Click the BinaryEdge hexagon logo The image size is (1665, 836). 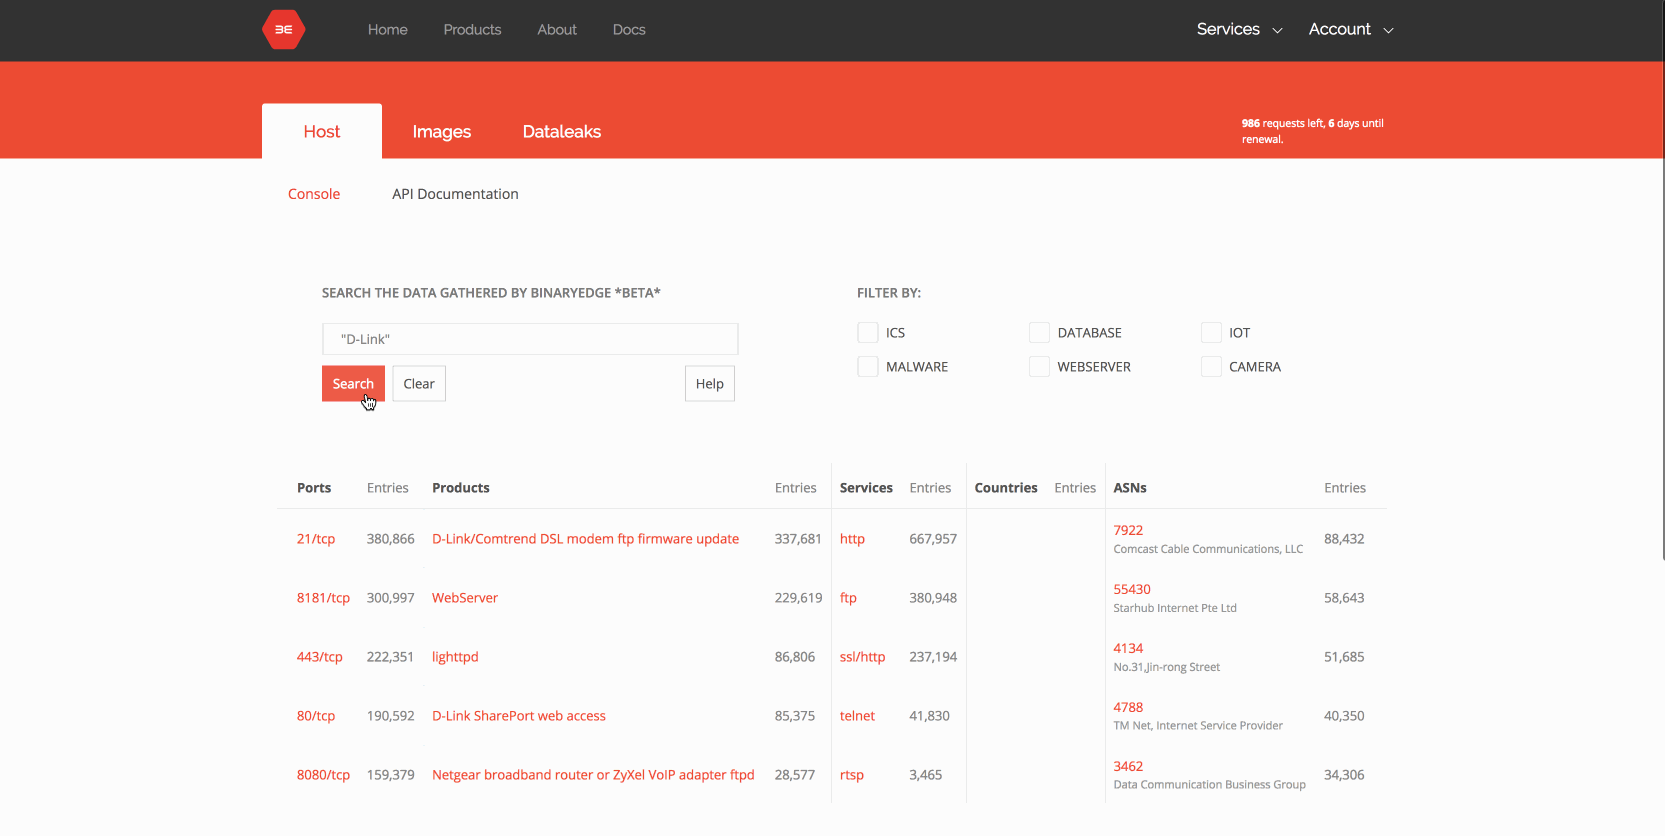(284, 30)
